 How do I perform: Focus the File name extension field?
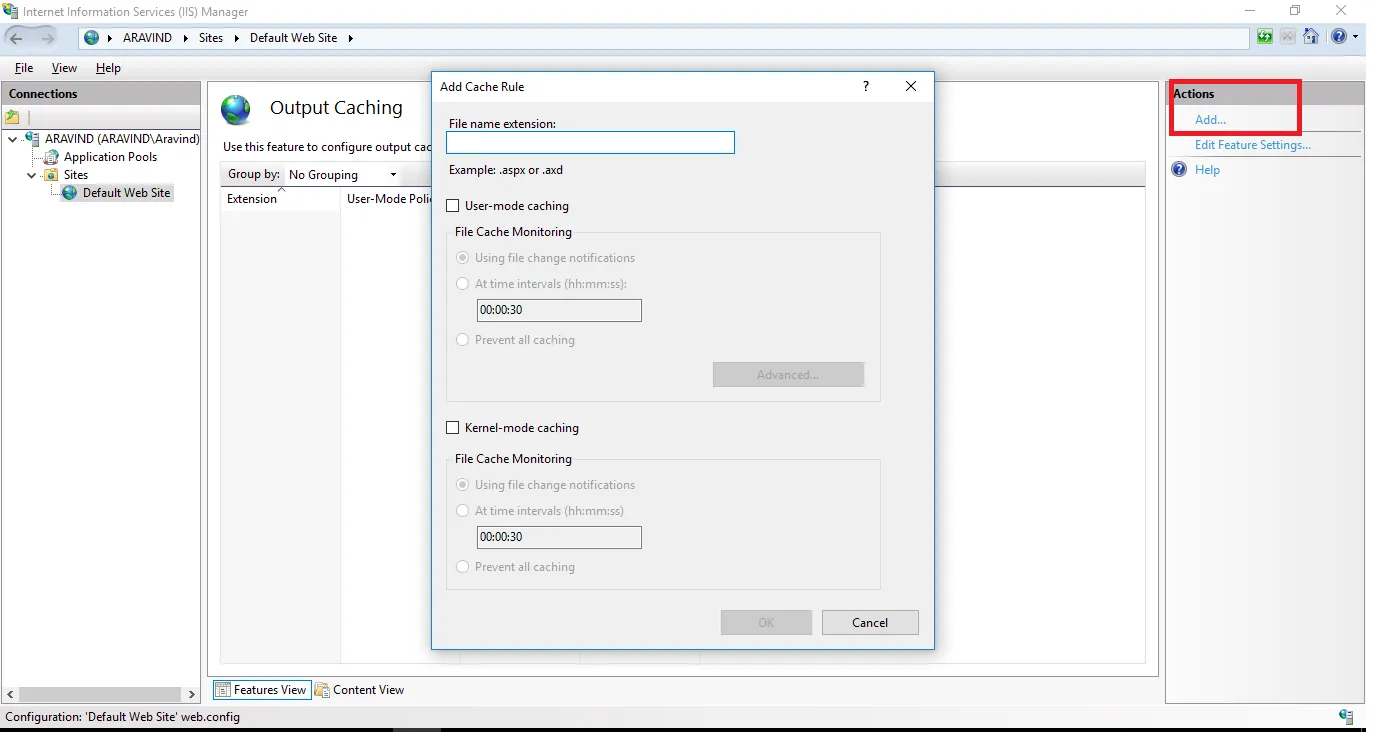tap(591, 143)
